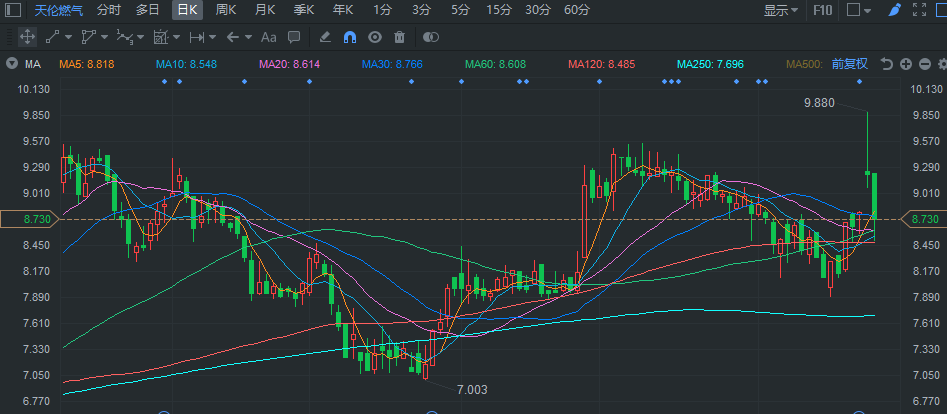Toggle the left sidebar panel icon

point(13,10)
